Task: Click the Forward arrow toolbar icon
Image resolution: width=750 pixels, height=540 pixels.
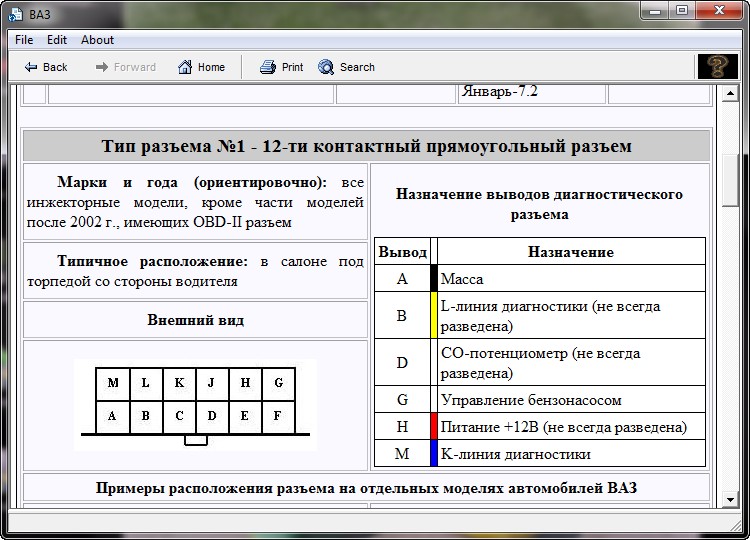Action: click(x=102, y=67)
